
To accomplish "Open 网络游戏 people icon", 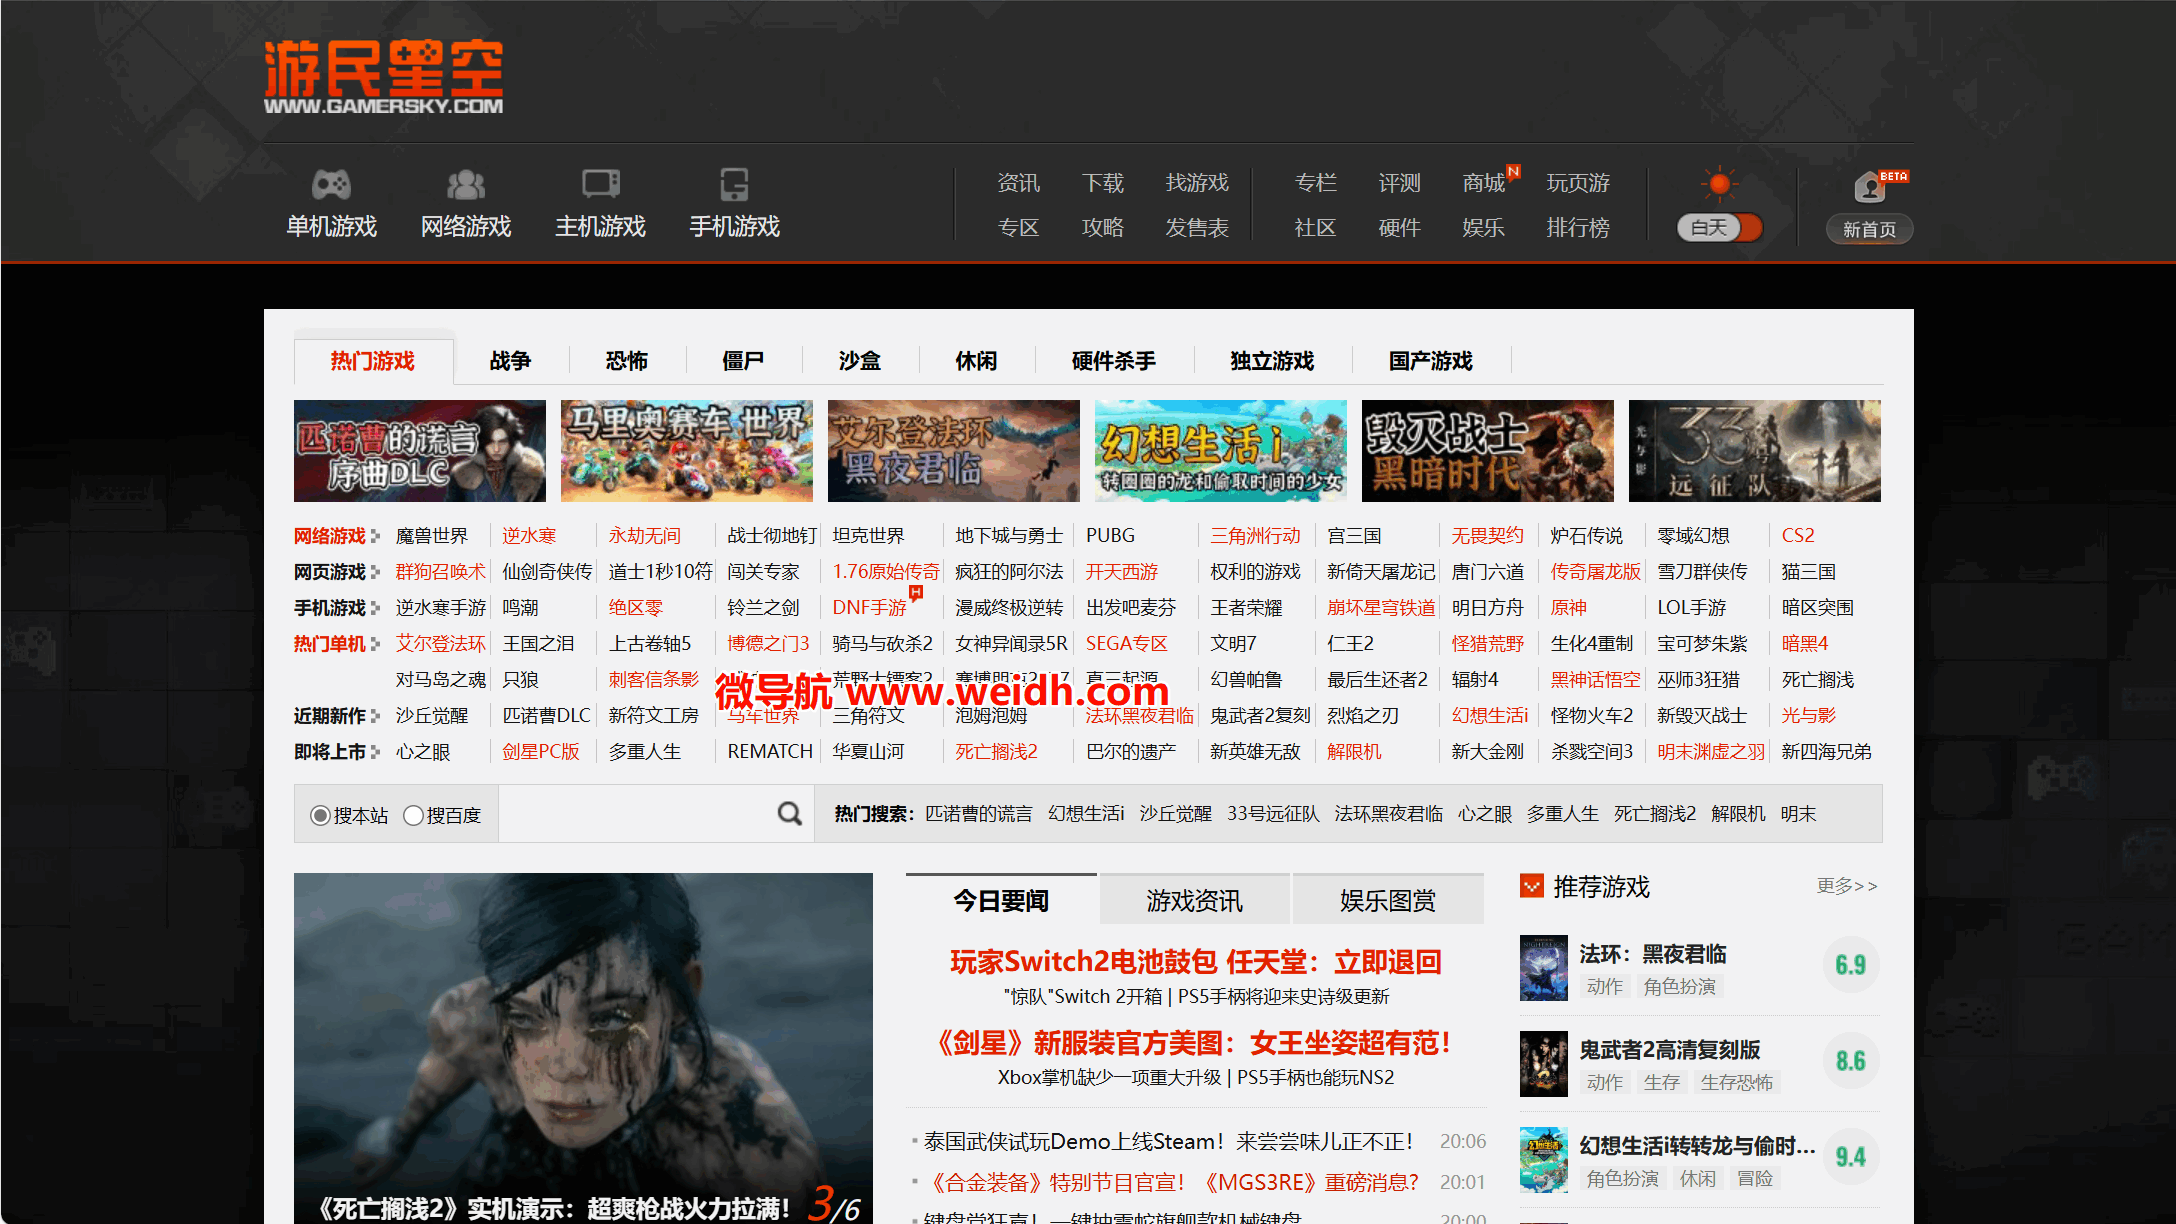I will 465,184.
